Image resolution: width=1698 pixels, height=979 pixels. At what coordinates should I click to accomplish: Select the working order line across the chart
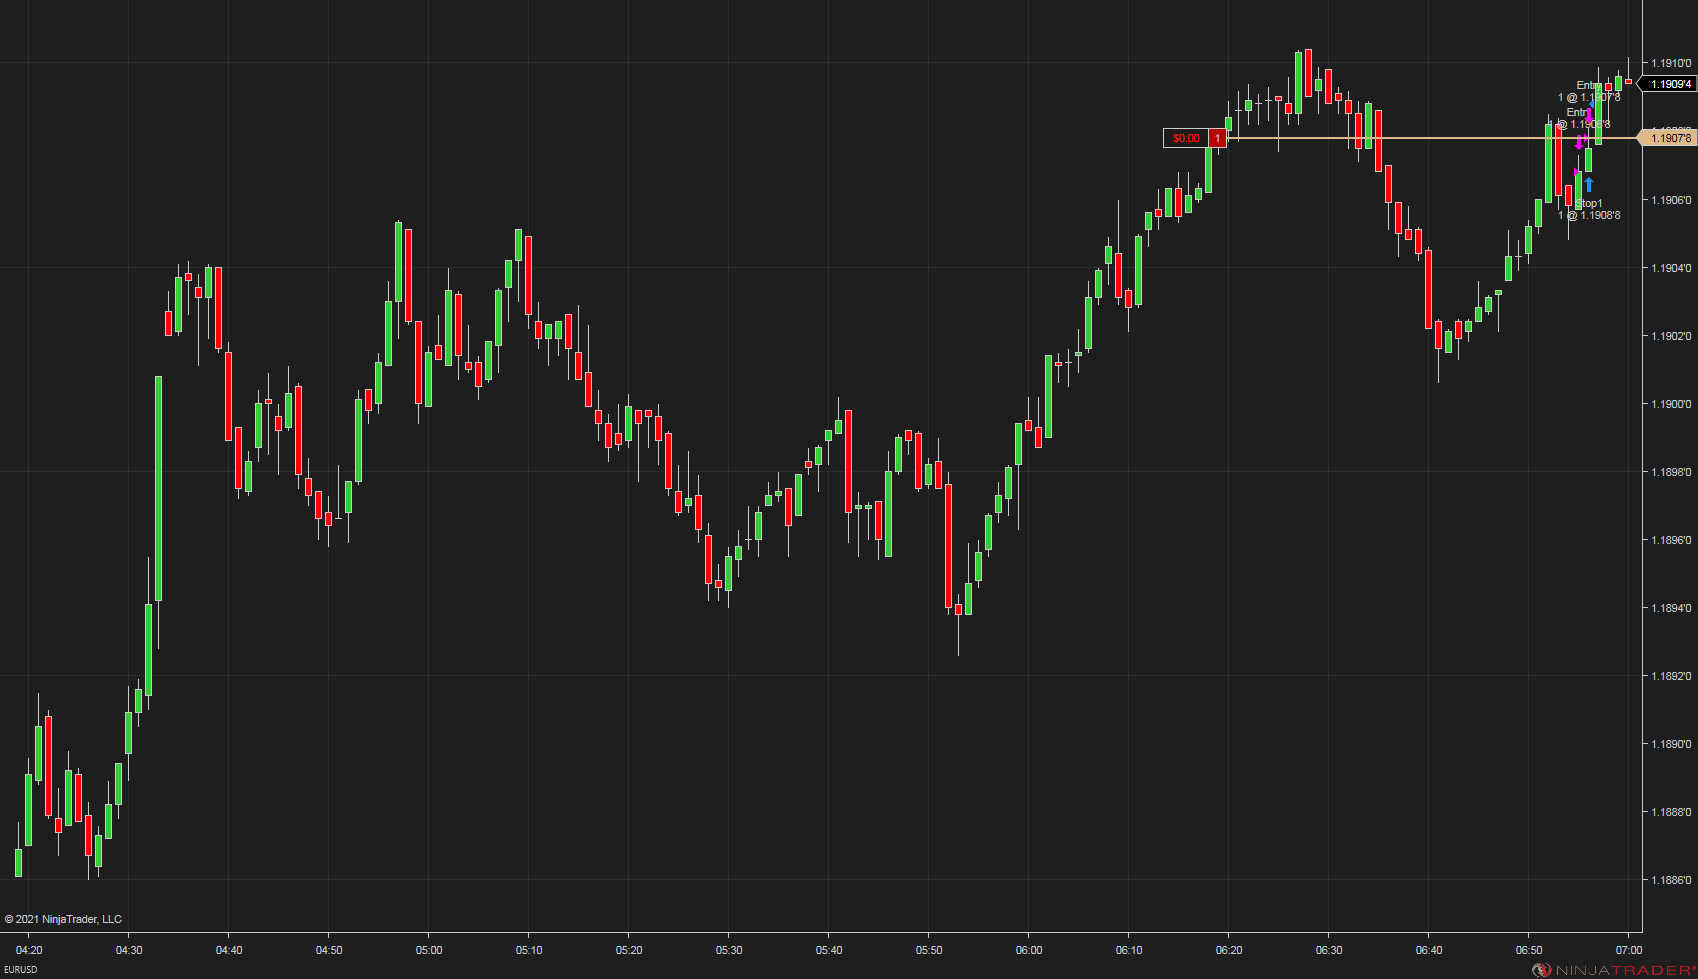click(x=1400, y=136)
